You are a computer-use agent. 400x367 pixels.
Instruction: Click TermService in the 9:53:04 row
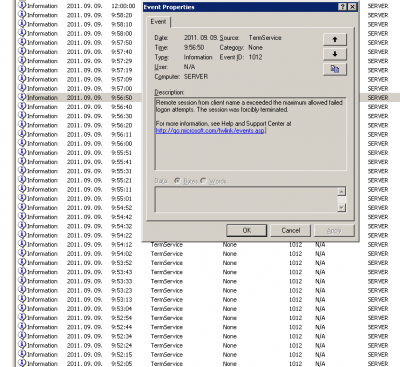(x=167, y=309)
